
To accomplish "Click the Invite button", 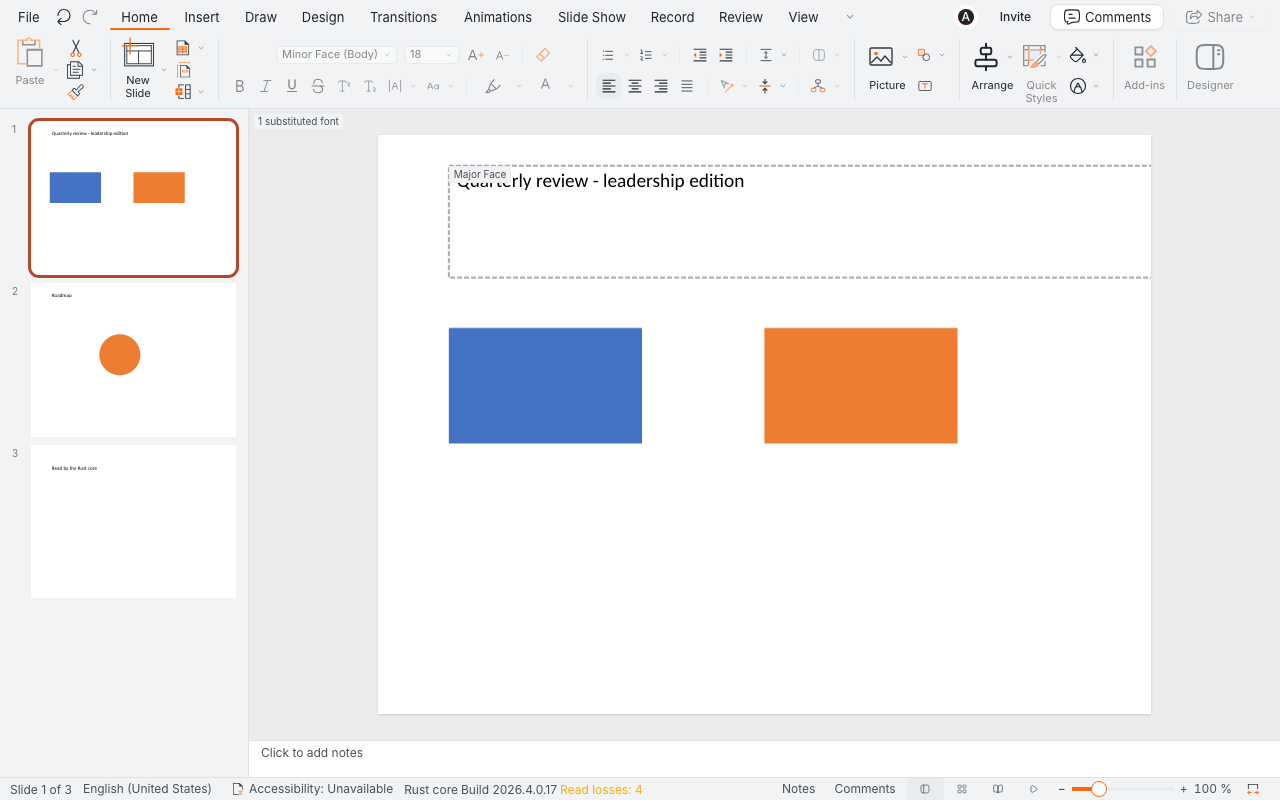I will click(1015, 17).
